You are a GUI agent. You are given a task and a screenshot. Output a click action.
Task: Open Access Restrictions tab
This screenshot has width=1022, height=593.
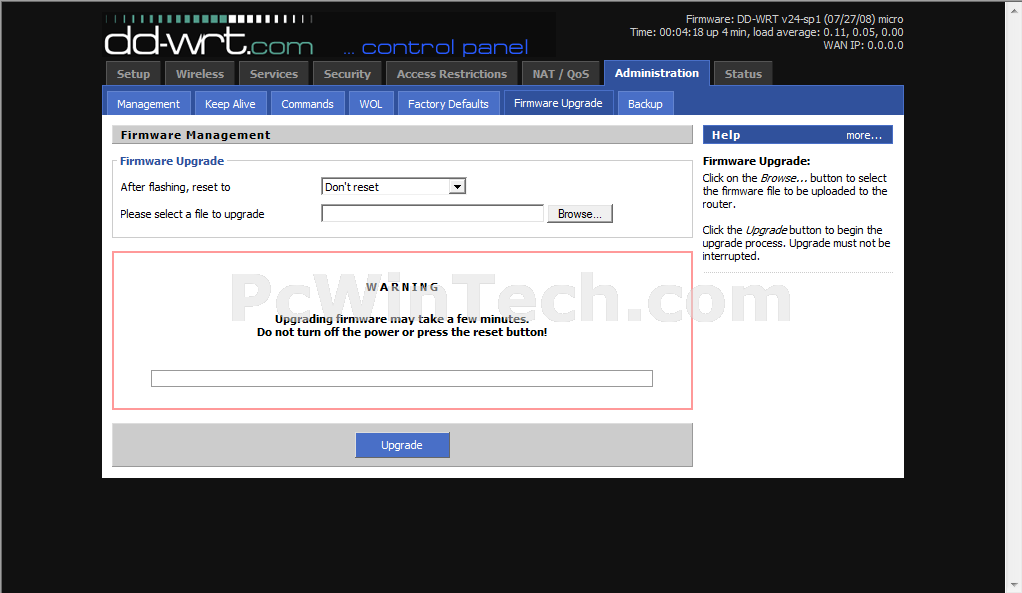(452, 74)
